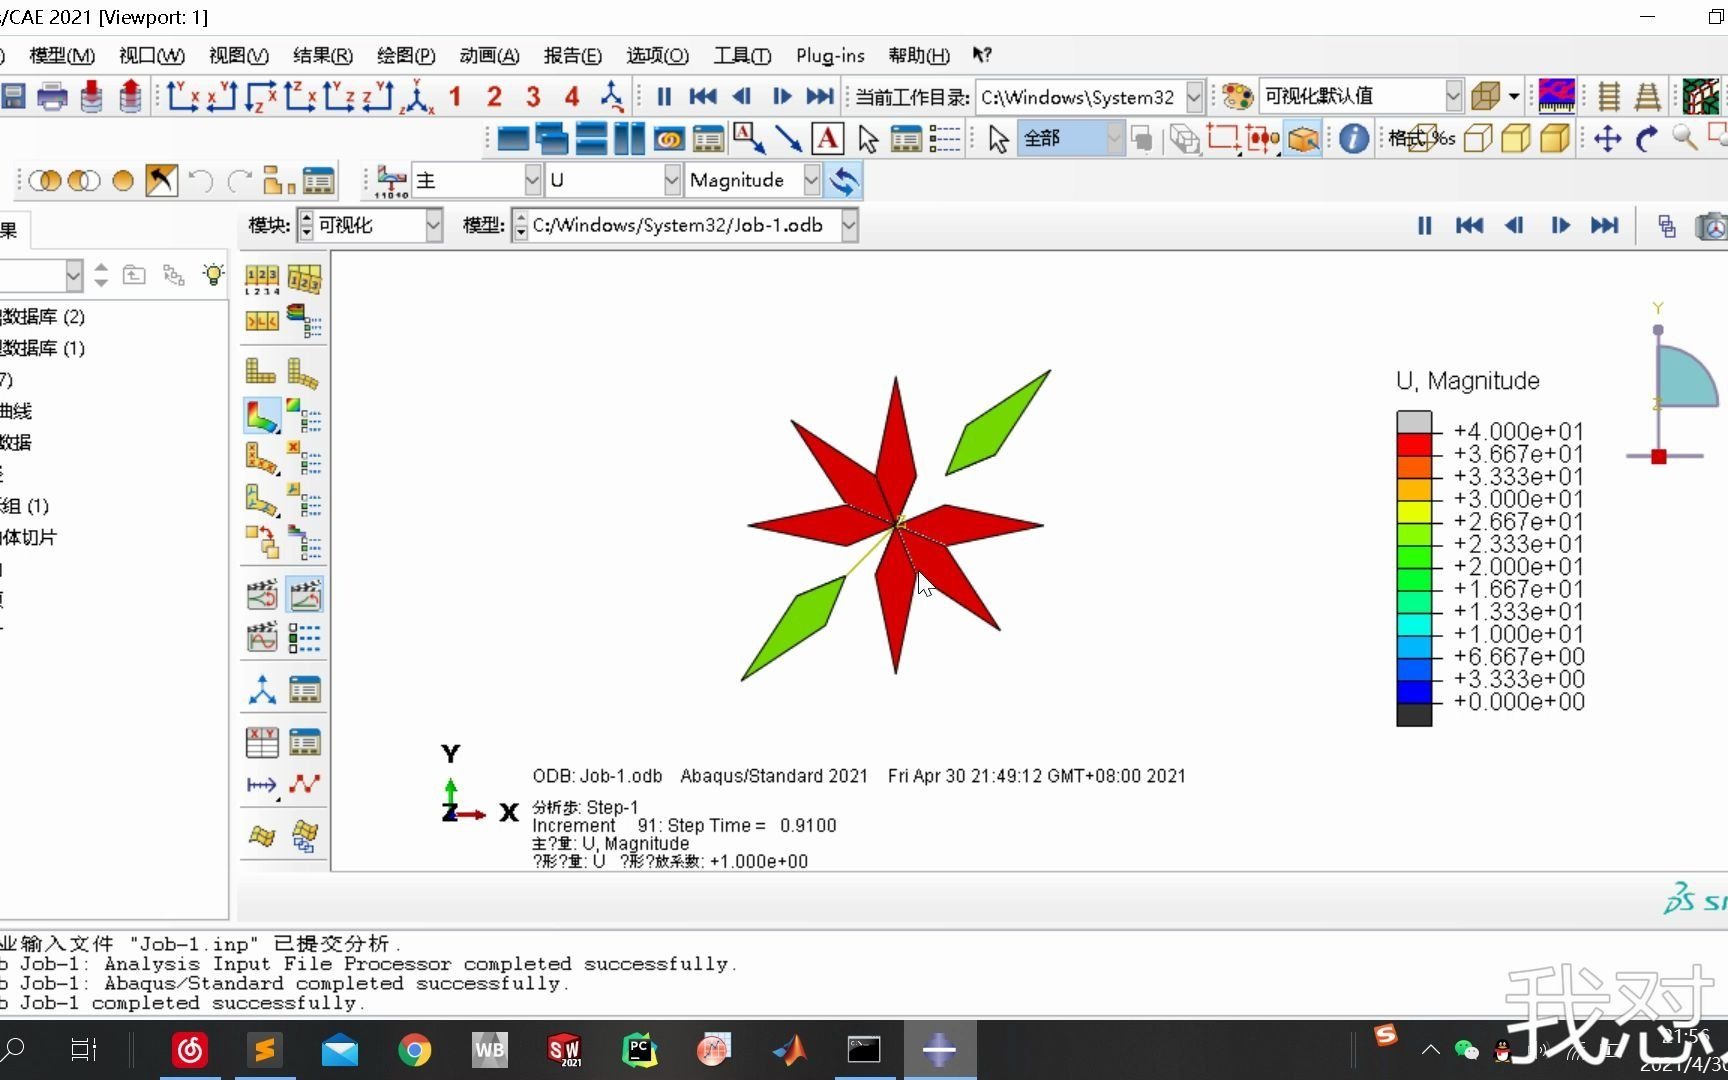
Task: Click the animate scale factor icon
Action: pyautogui.click(x=262, y=595)
